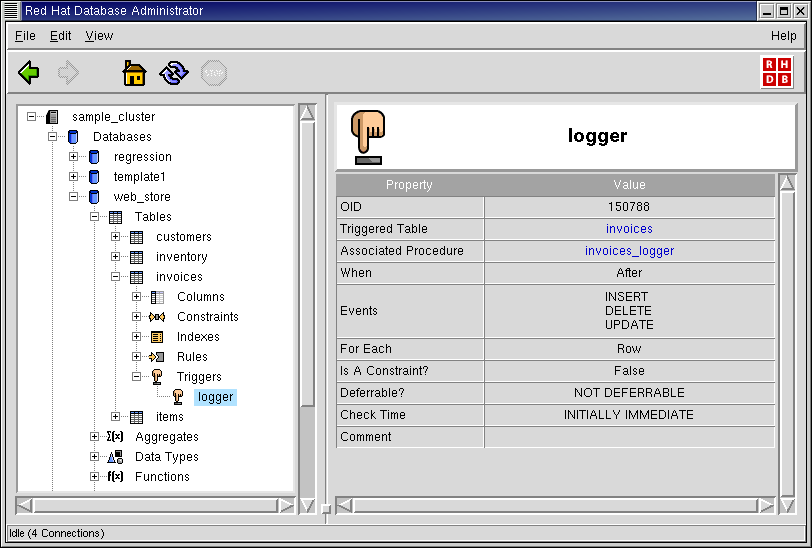Click the tree pane scroll down arrow
The height and width of the screenshot is (548, 812).
[307, 505]
